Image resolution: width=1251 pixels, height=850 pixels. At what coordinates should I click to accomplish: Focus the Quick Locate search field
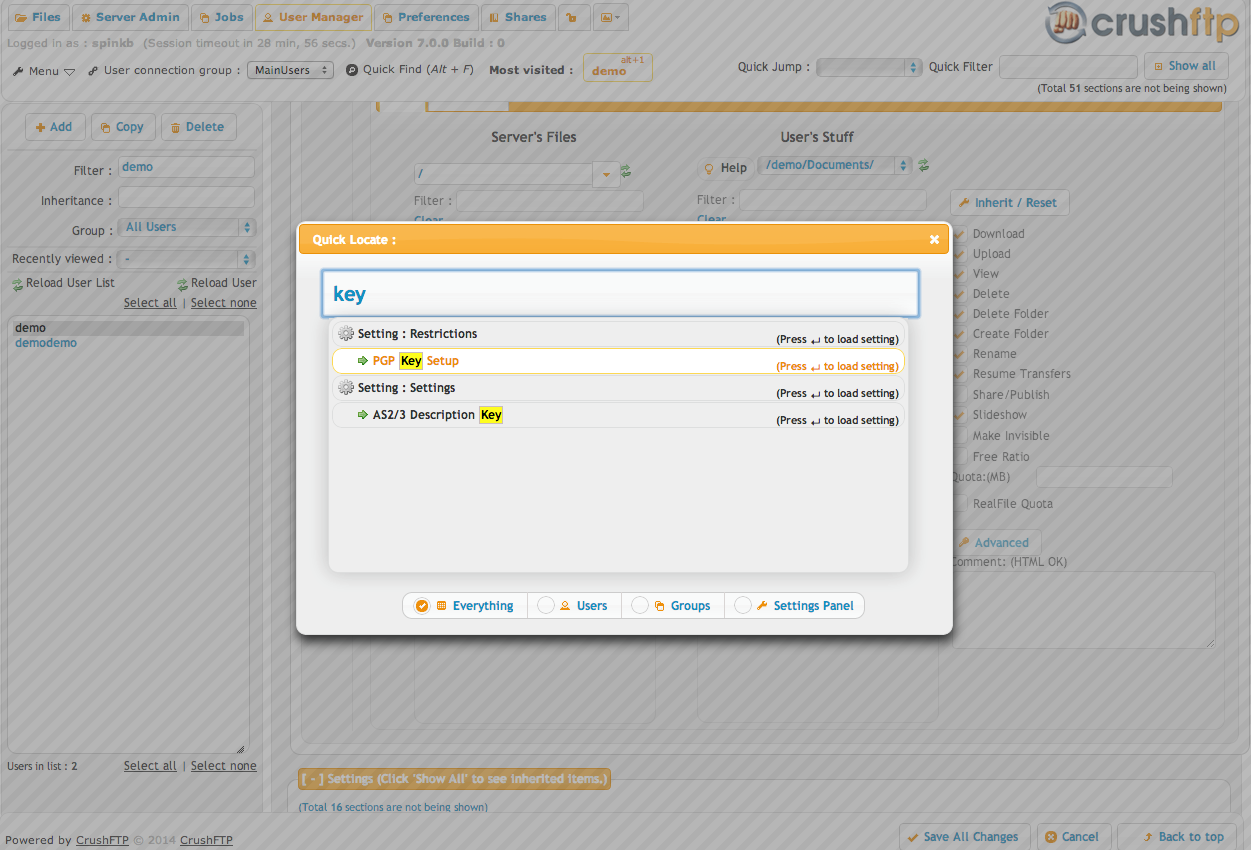(x=620, y=294)
